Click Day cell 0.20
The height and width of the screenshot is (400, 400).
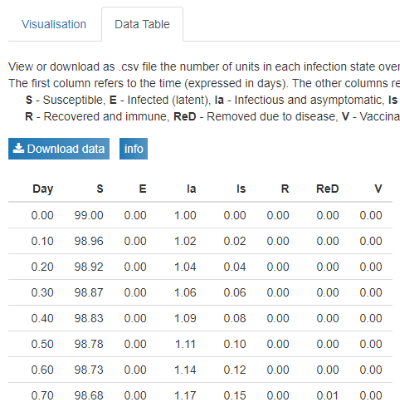coord(42,267)
